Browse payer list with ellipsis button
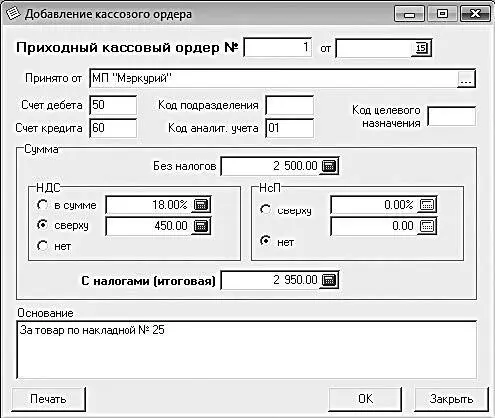Viewport: 495px width, 418px height. coord(466,79)
